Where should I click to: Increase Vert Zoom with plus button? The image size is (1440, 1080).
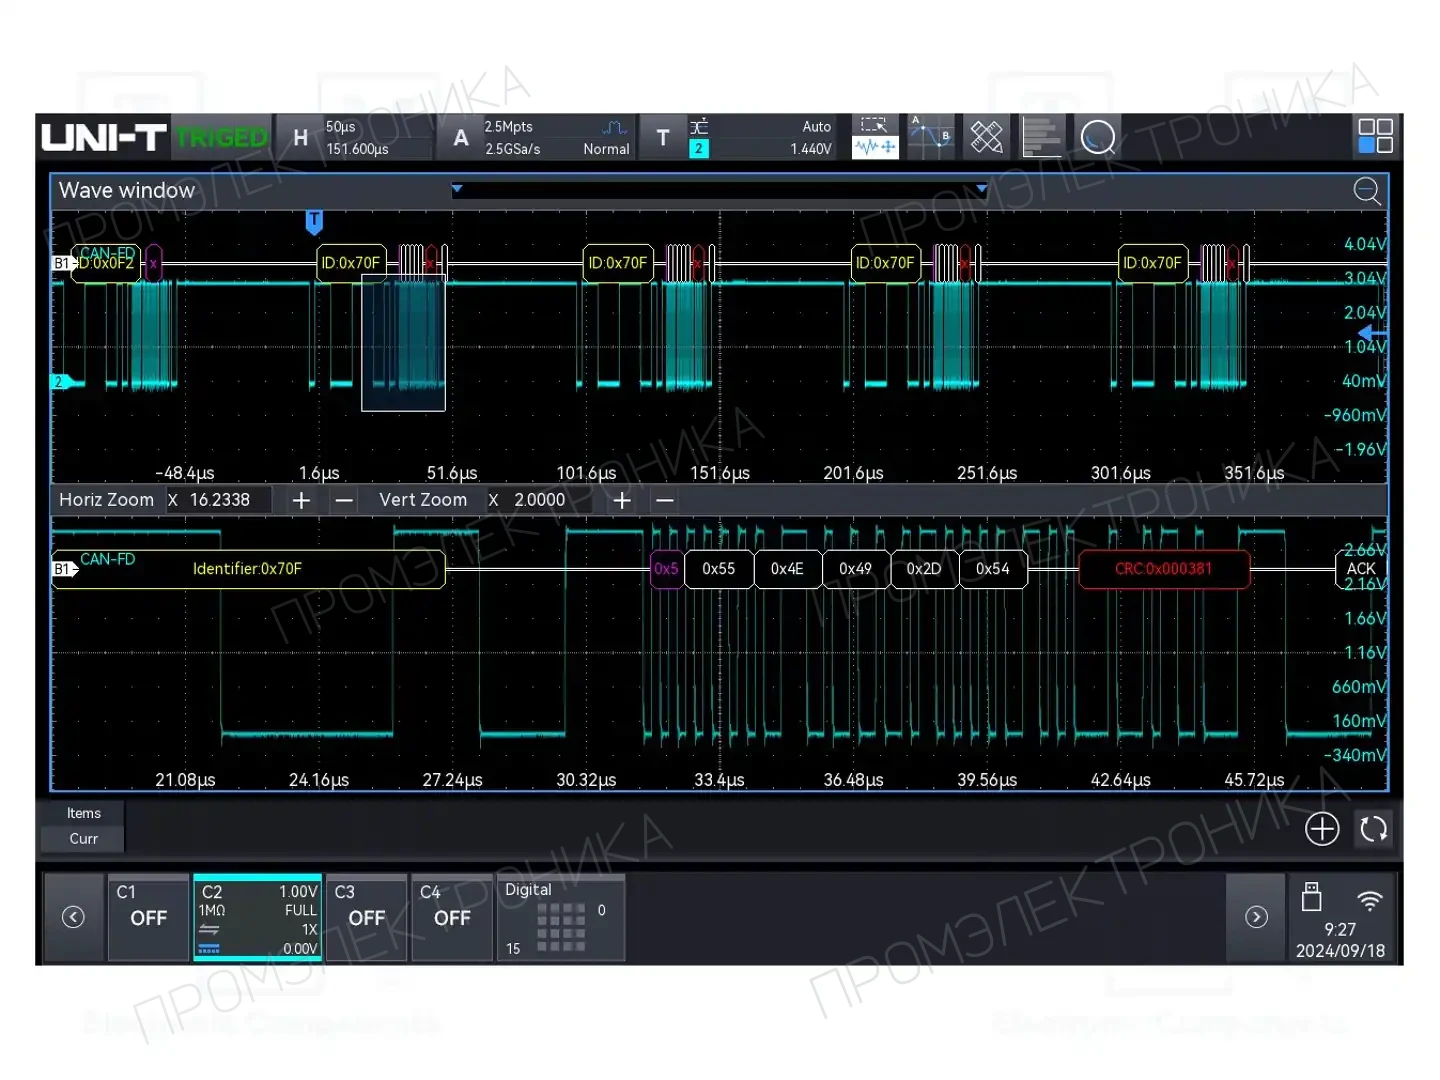621,500
